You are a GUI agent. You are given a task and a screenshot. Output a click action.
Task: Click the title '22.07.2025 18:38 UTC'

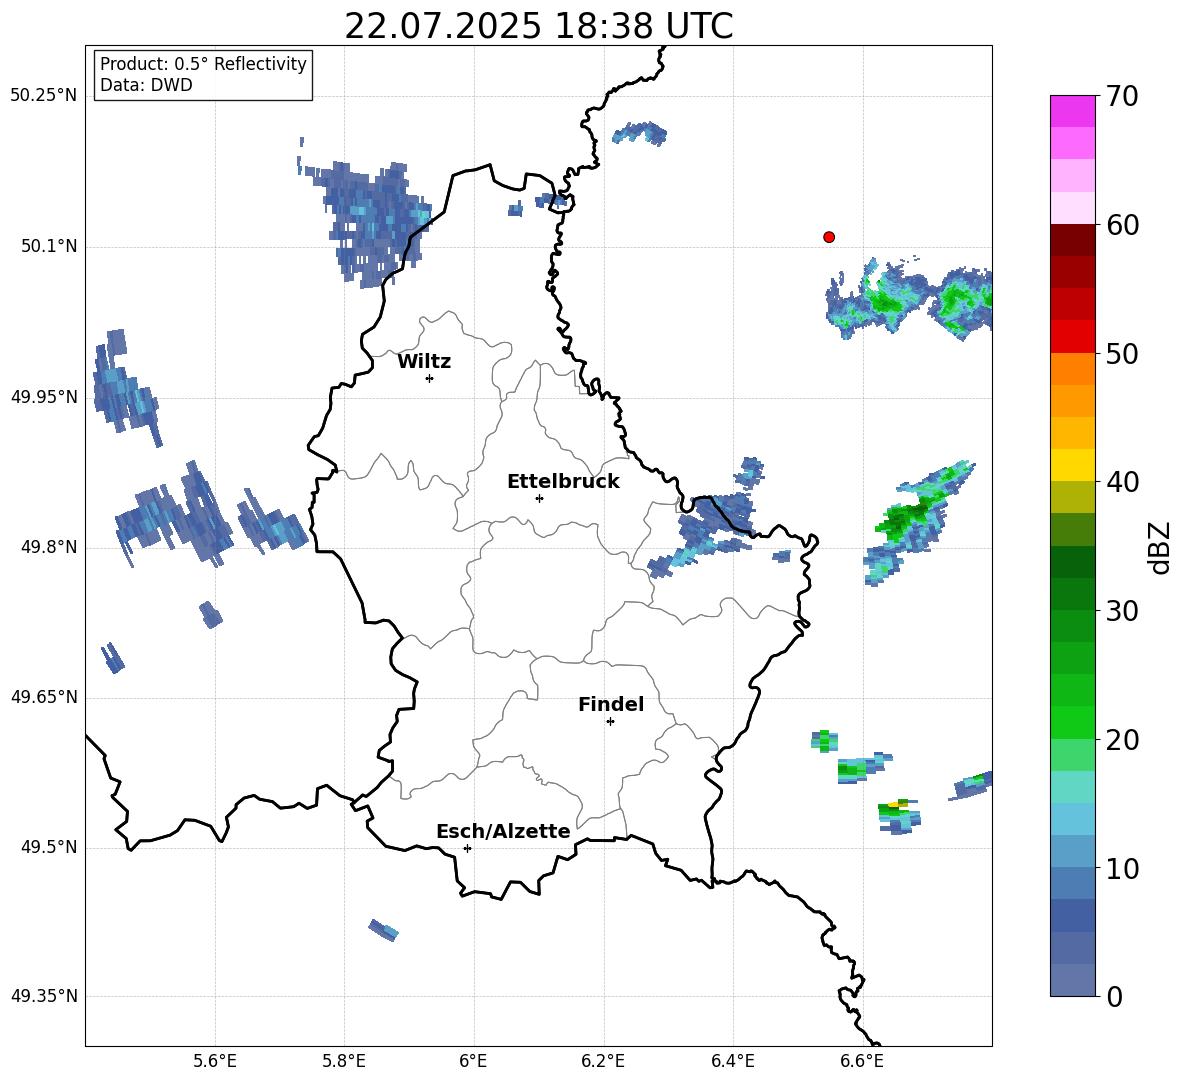(x=538, y=26)
